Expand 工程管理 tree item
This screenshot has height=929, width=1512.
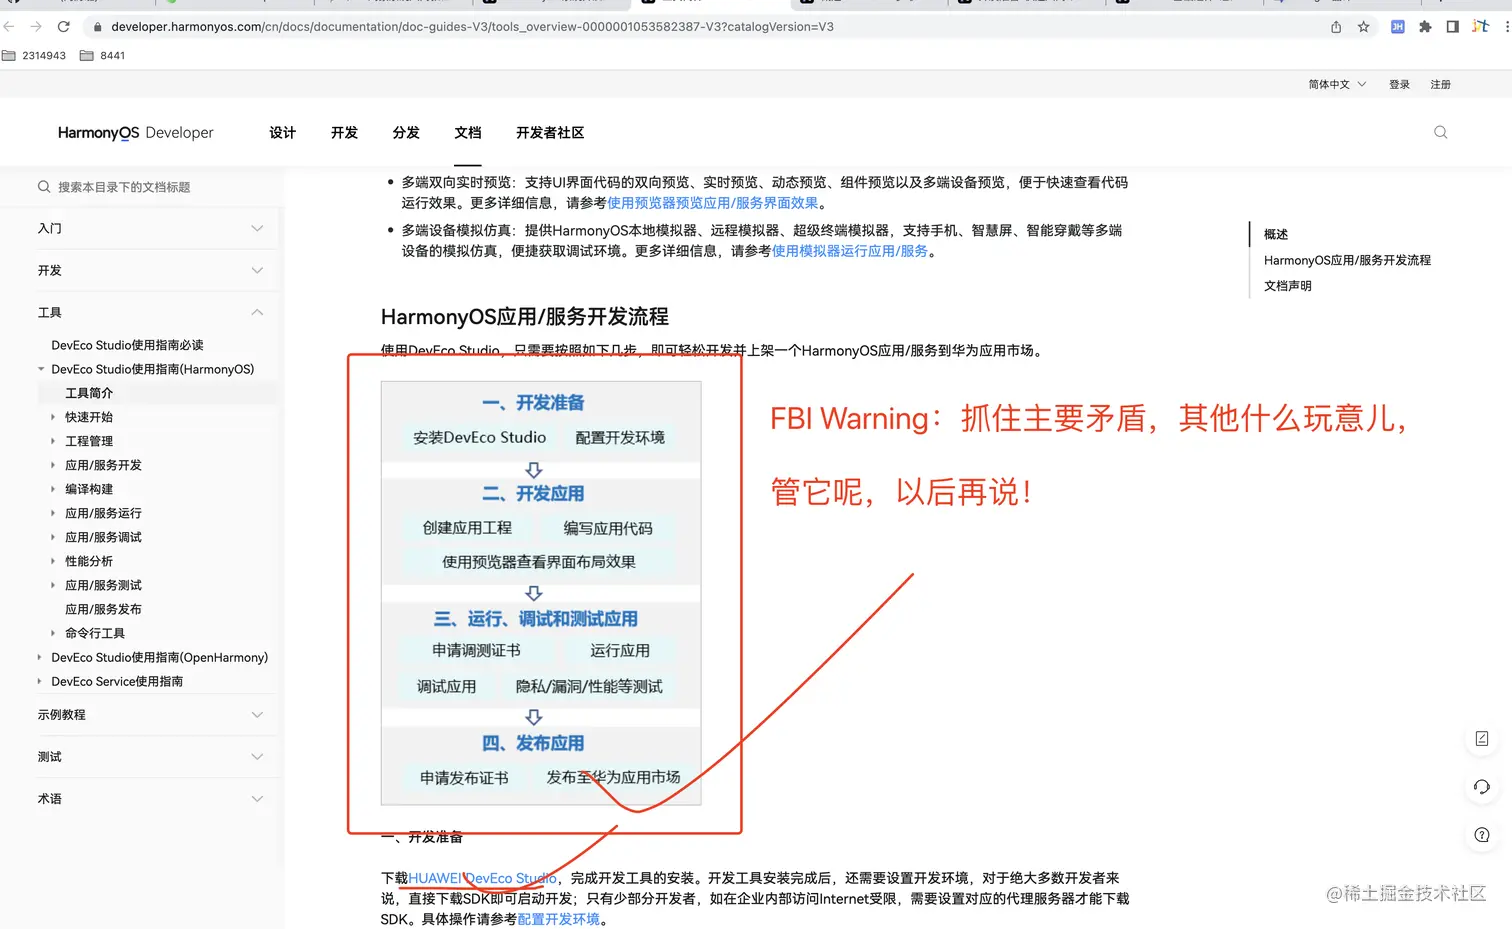click(54, 441)
